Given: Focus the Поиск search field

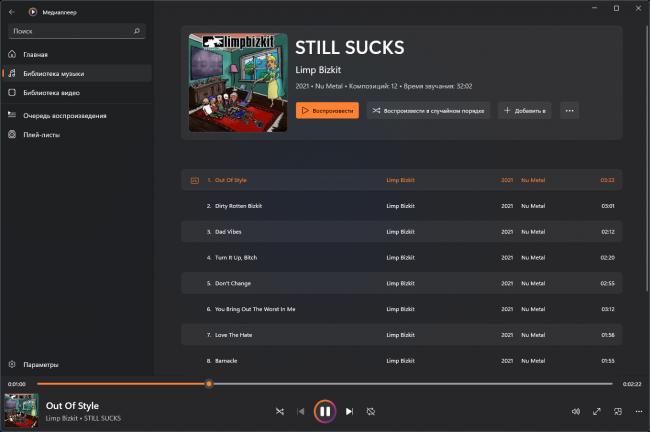Looking at the screenshot, I should 77,31.
